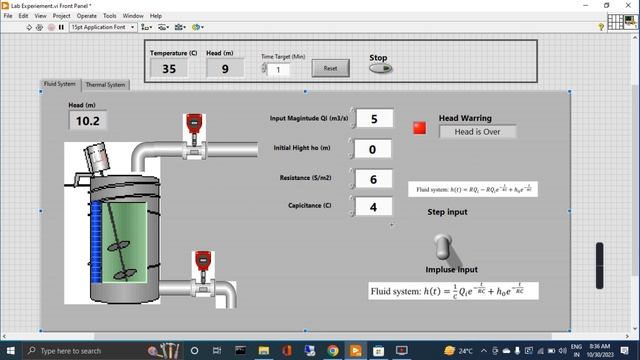The image size is (640, 360).
Task: Open the Tools menu
Action: (x=109, y=16)
